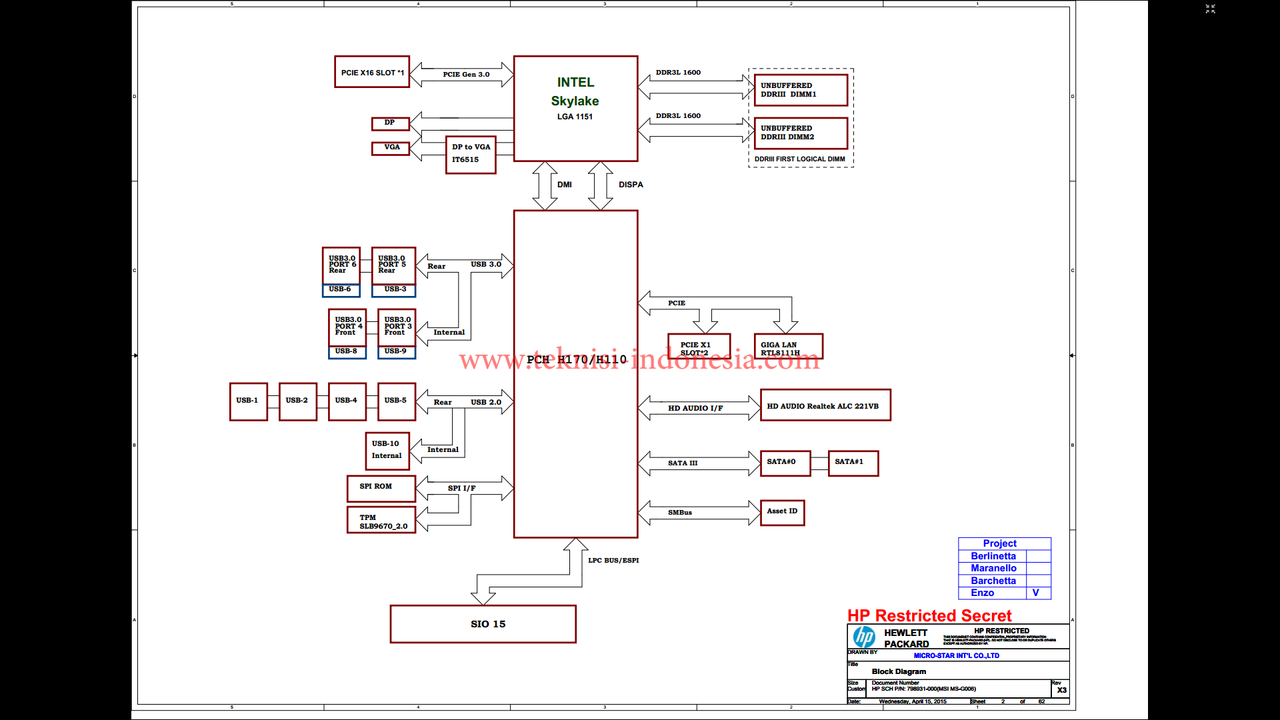Click the "SATA#0" box
The width and height of the screenshot is (1280, 720).
pyautogui.click(x=786, y=463)
